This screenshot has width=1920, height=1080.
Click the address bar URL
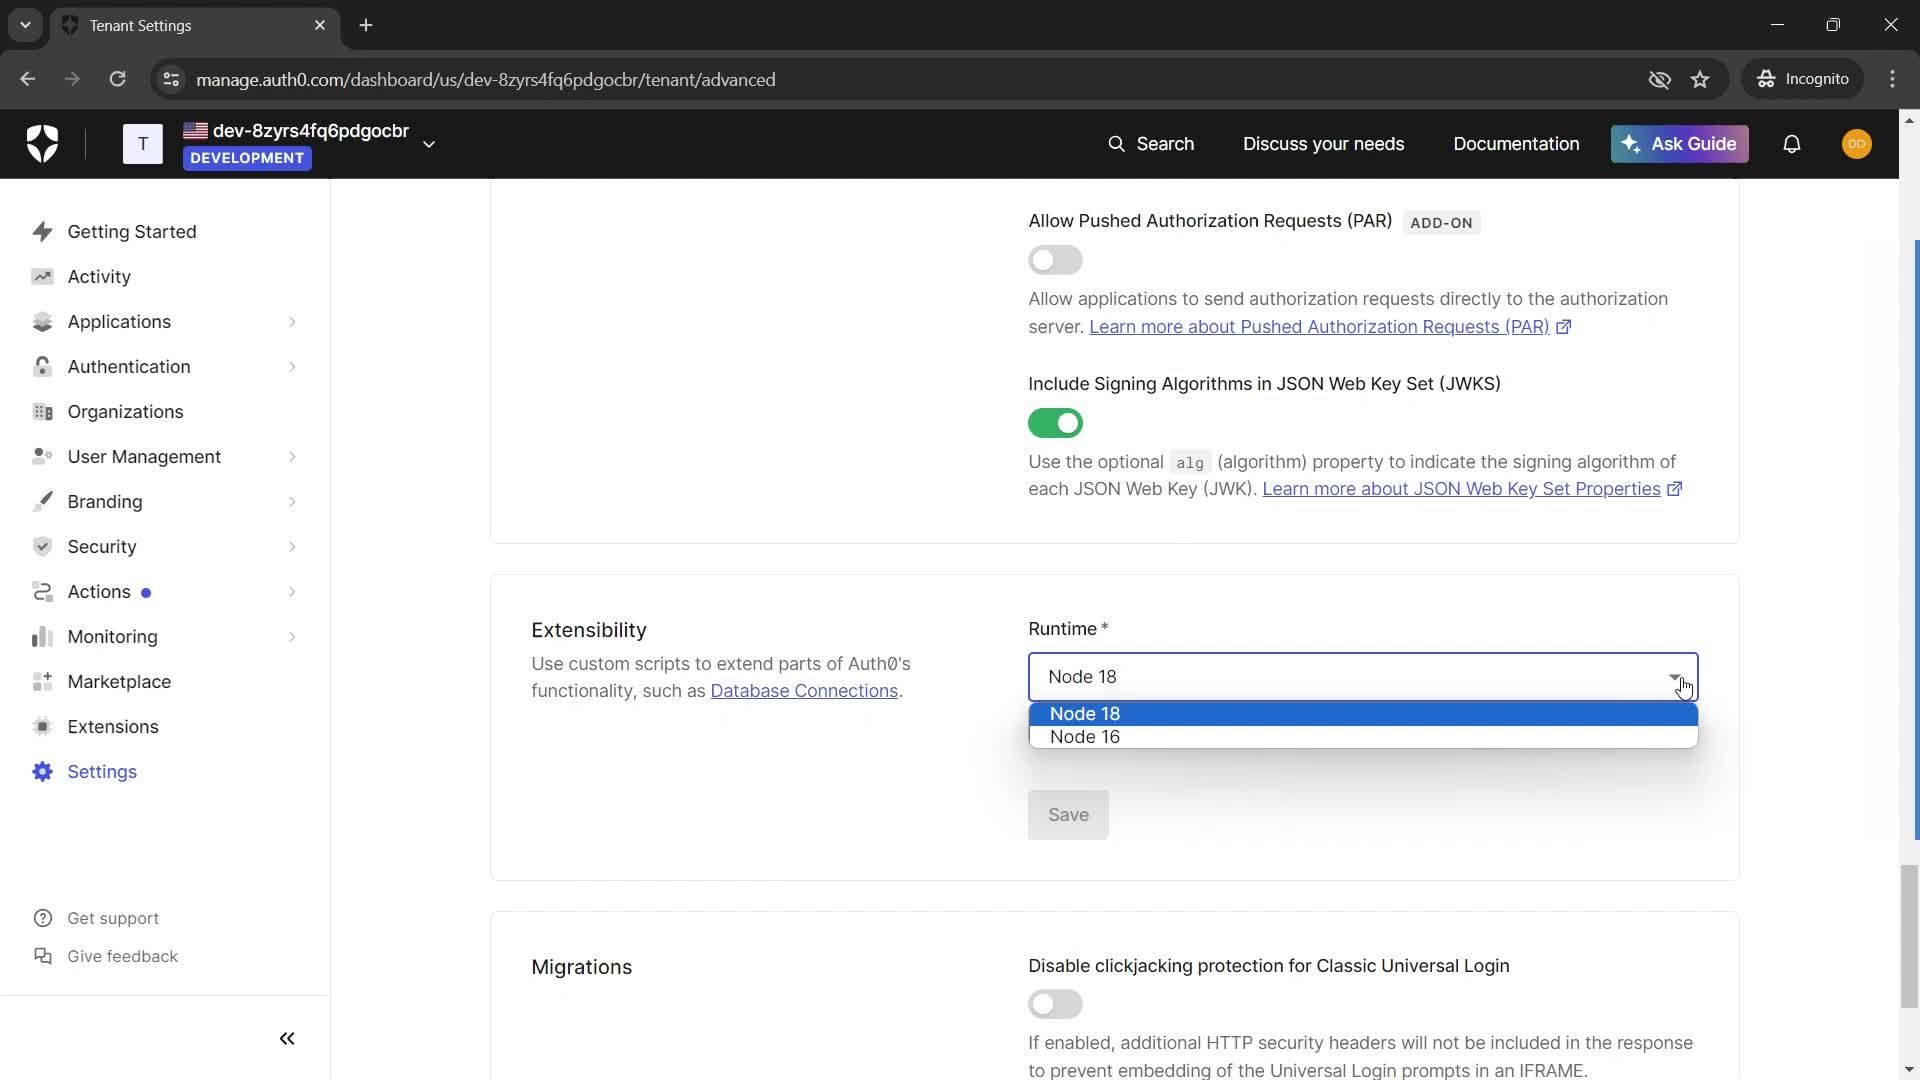[x=485, y=79]
